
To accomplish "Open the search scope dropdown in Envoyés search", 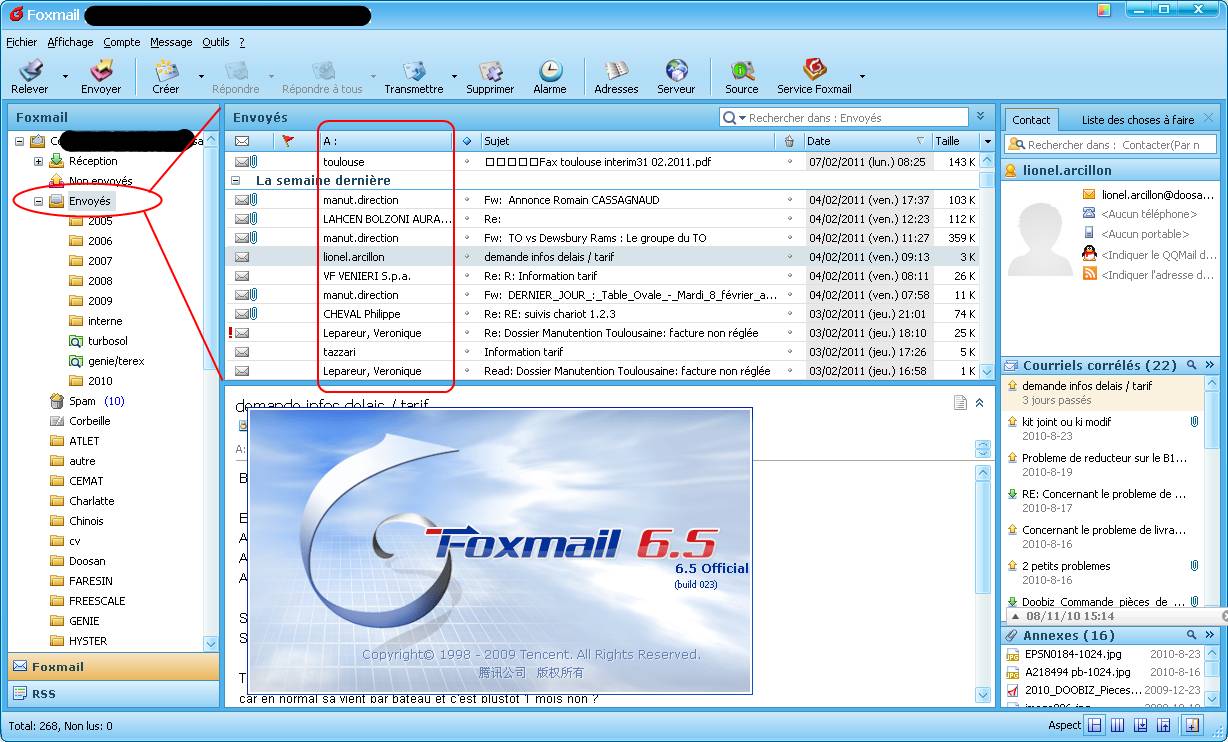I will tap(743, 118).
